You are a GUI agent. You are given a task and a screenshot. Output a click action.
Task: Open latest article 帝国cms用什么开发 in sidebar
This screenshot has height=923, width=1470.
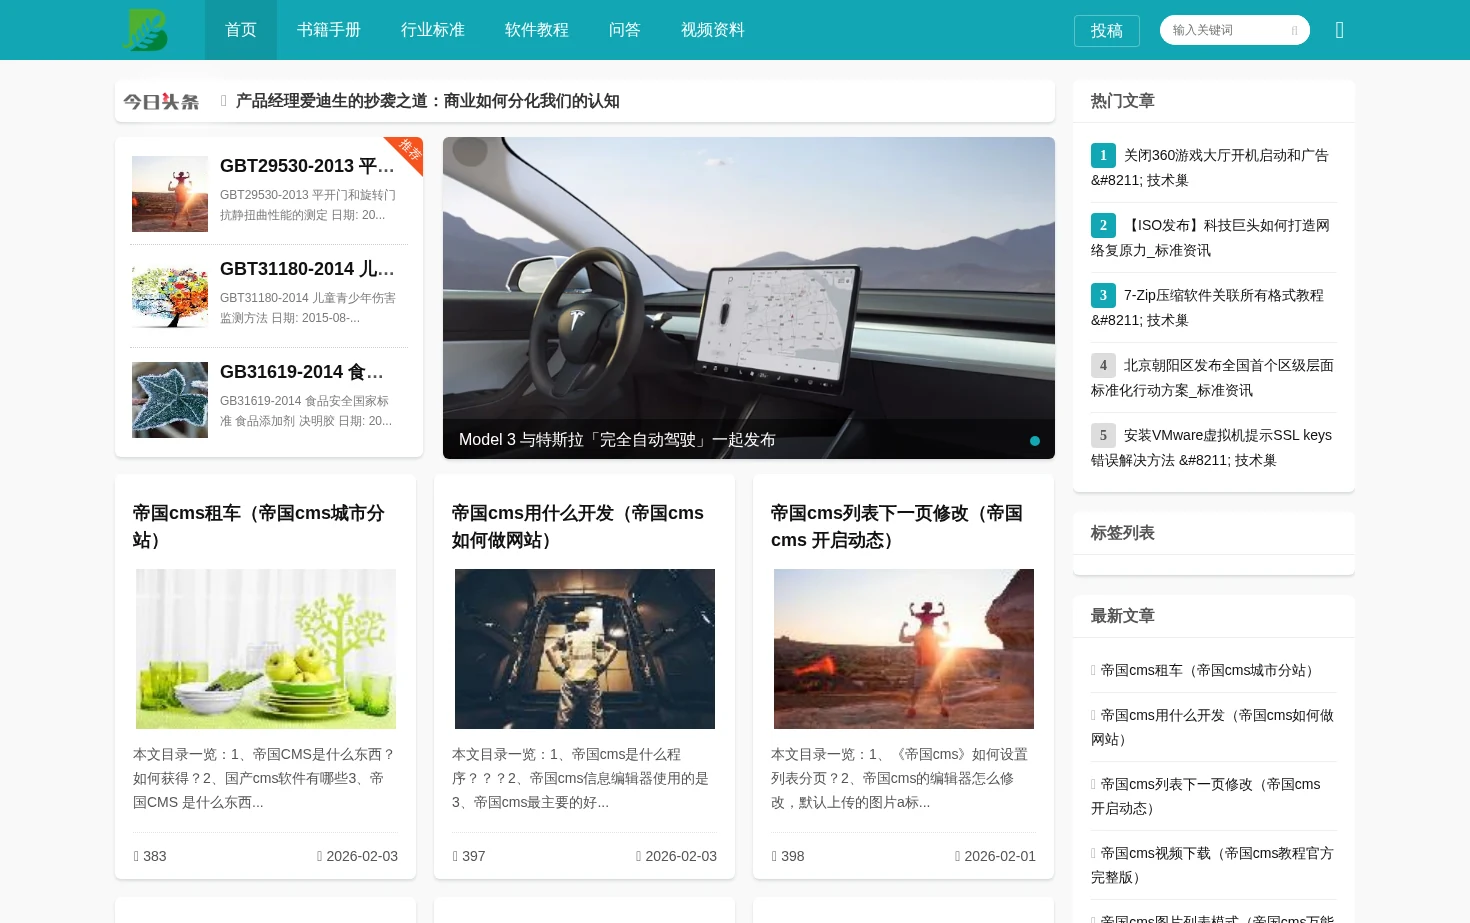pos(1212,727)
